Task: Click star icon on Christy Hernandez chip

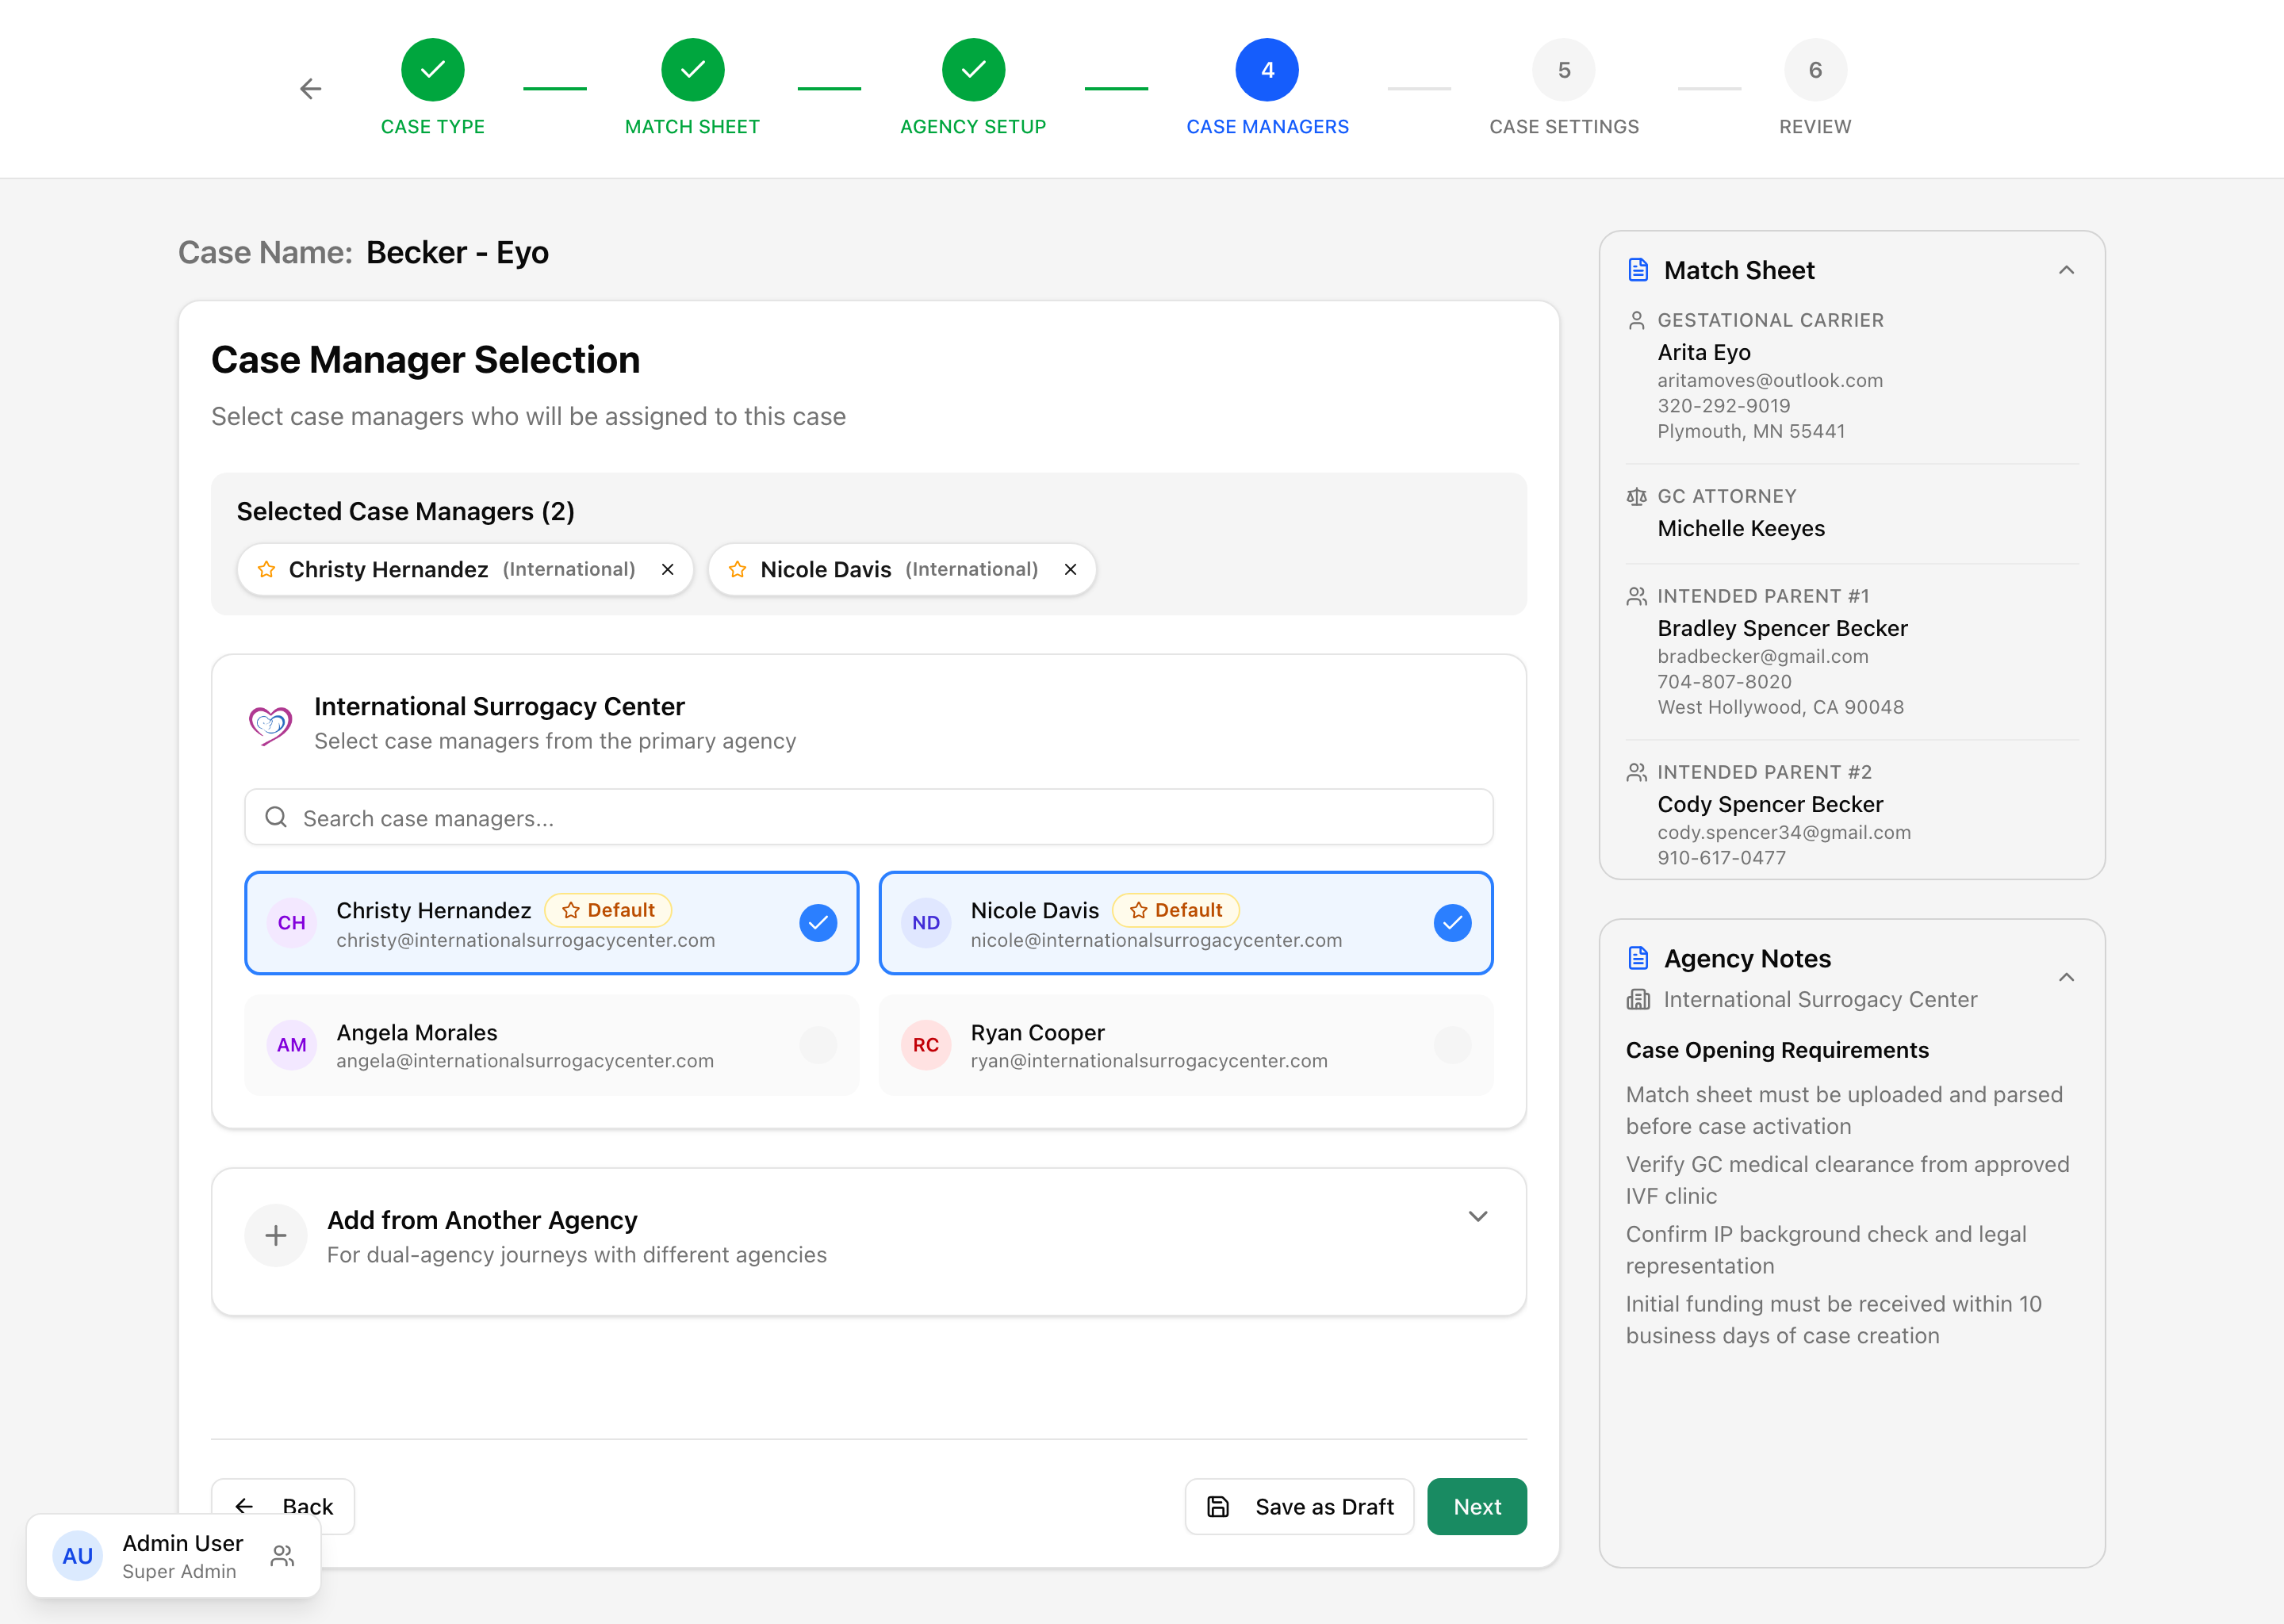Action: (x=266, y=569)
